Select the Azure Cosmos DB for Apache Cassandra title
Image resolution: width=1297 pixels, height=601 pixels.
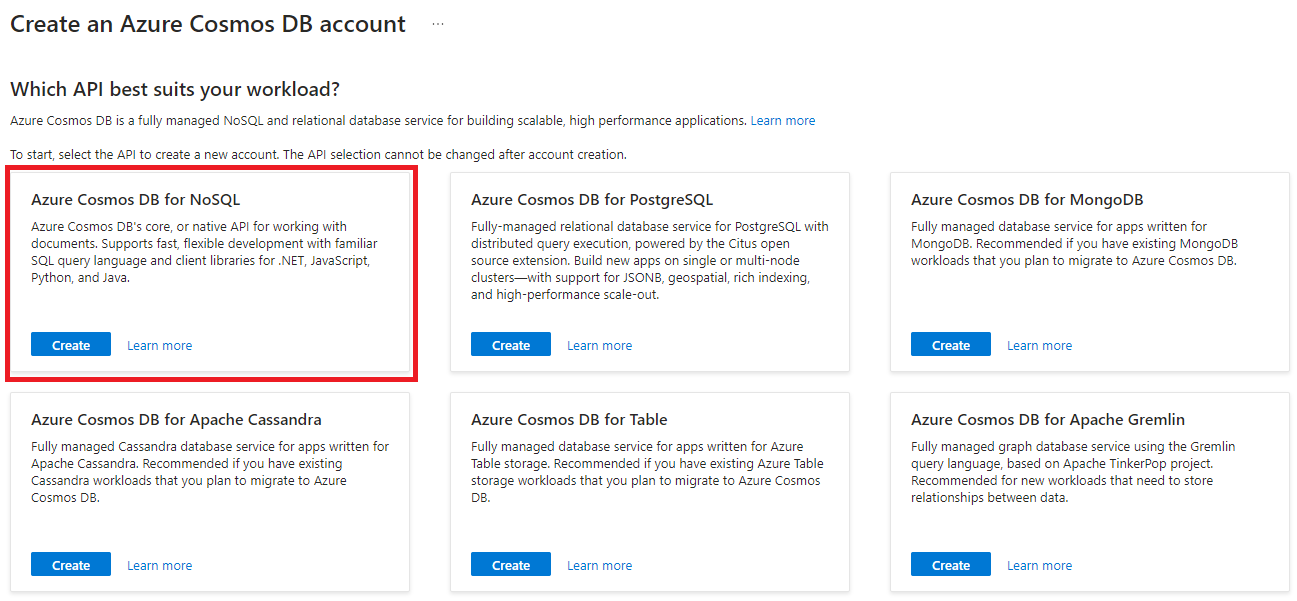point(176,419)
